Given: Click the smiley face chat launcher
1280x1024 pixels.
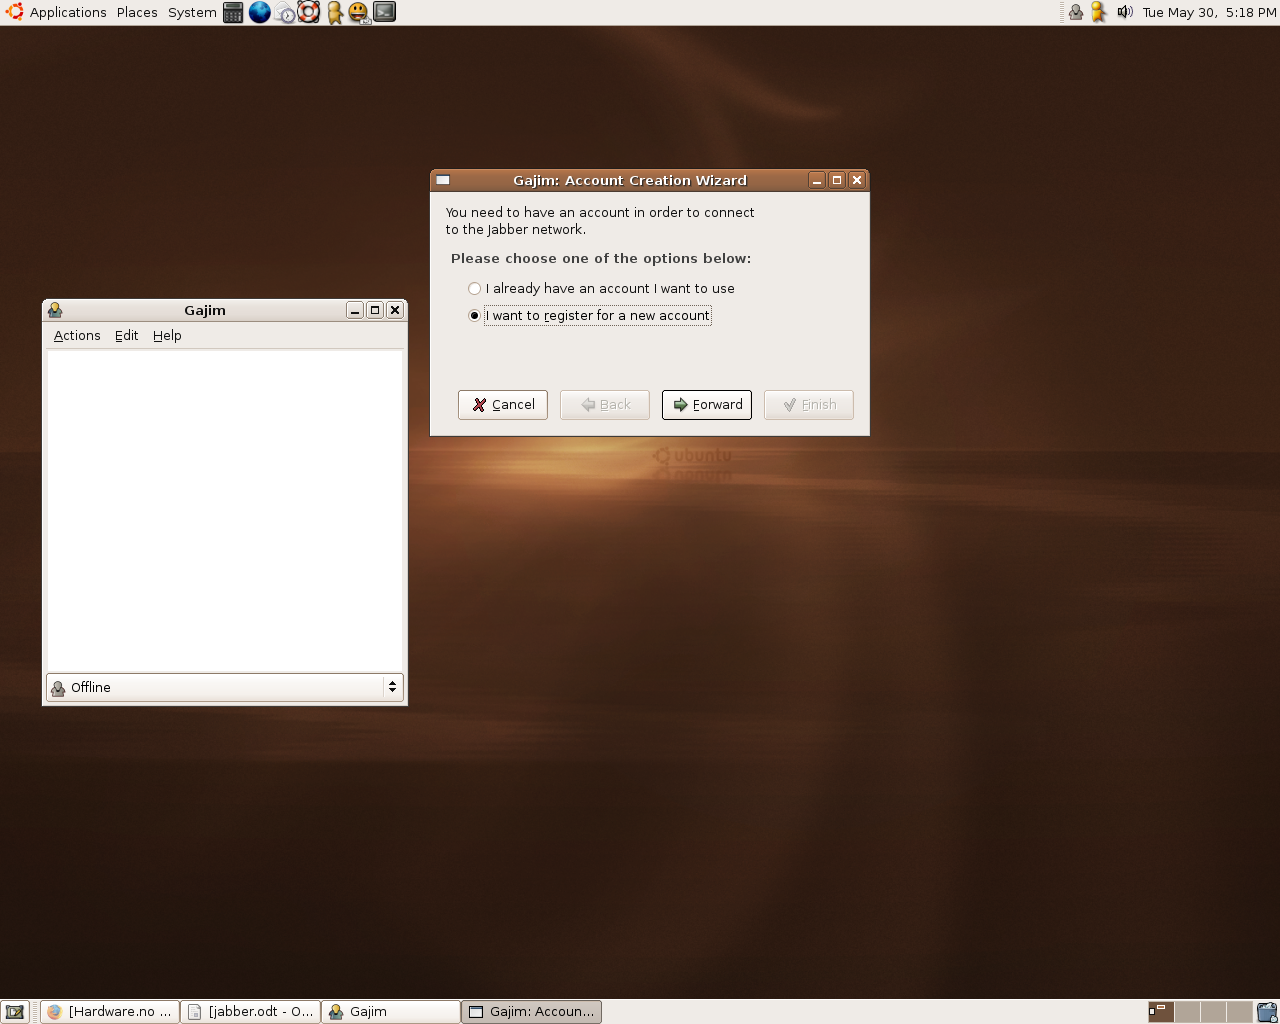Looking at the screenshot, I should pyautogui.click(x=359, y=12).
